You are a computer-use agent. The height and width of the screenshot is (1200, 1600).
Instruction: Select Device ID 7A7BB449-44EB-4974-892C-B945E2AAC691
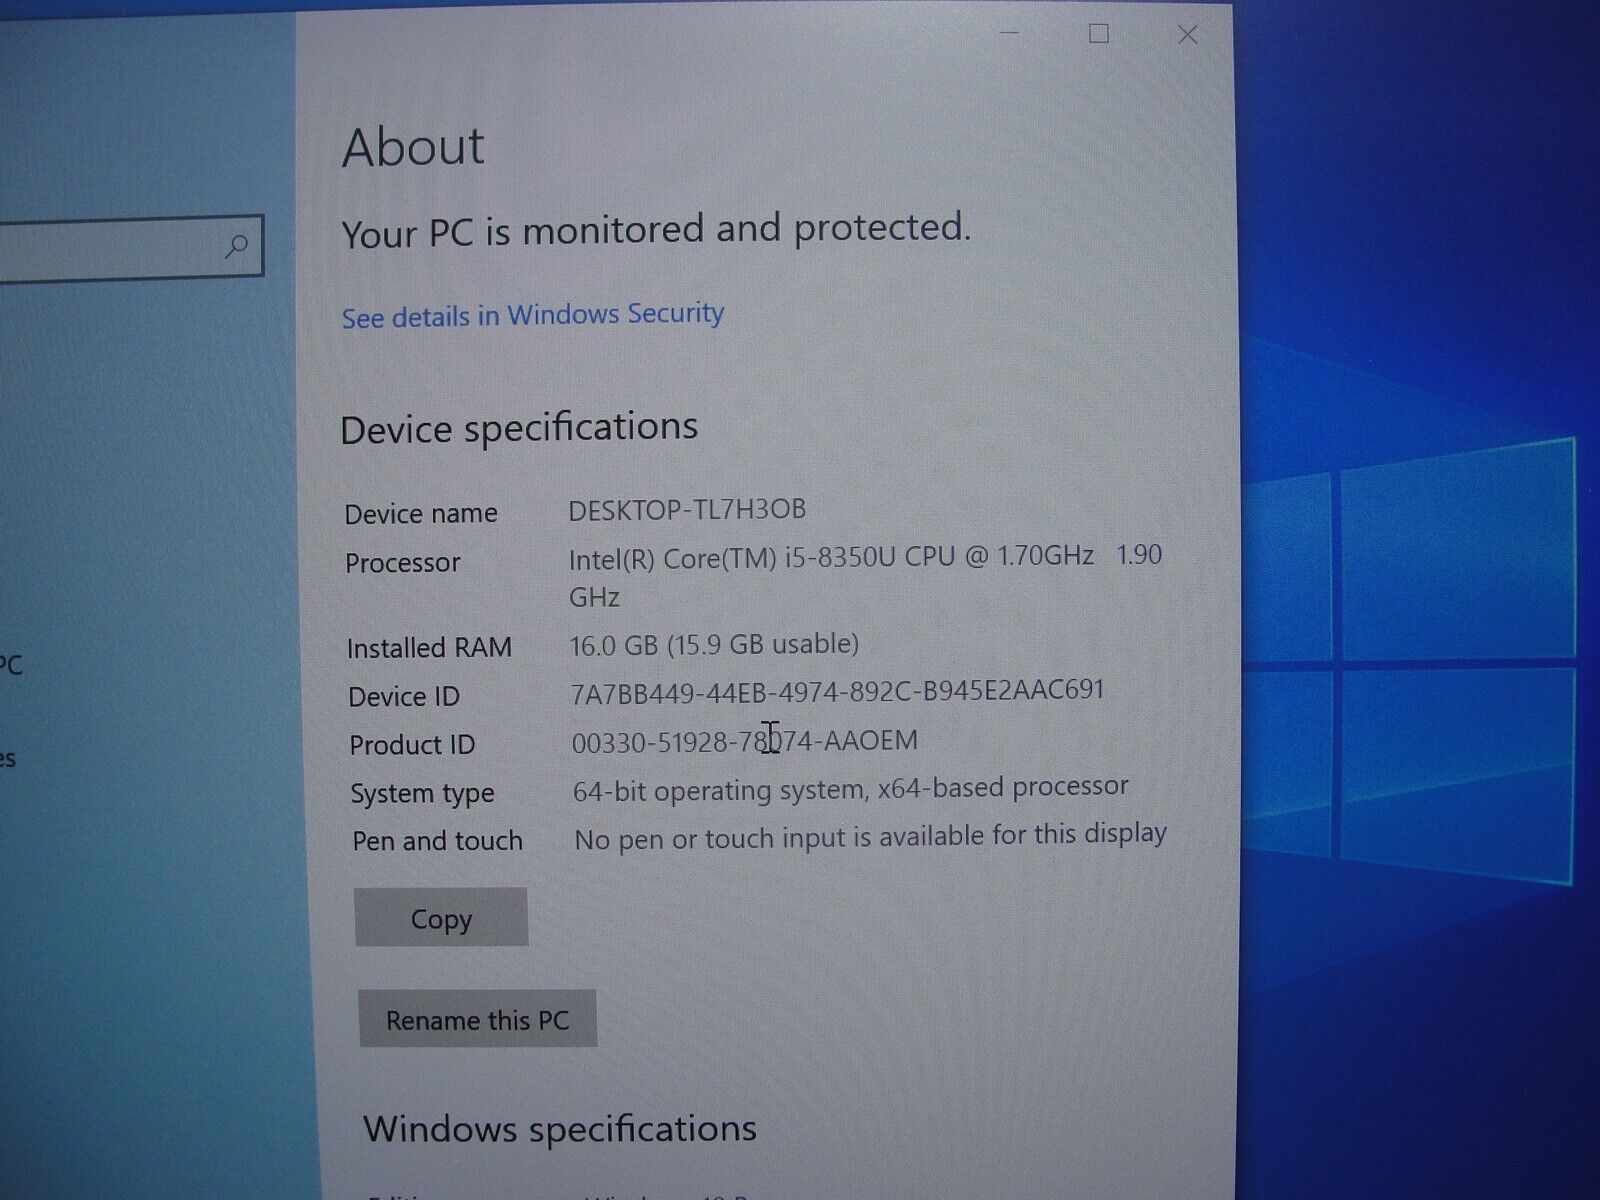point(837,691)
